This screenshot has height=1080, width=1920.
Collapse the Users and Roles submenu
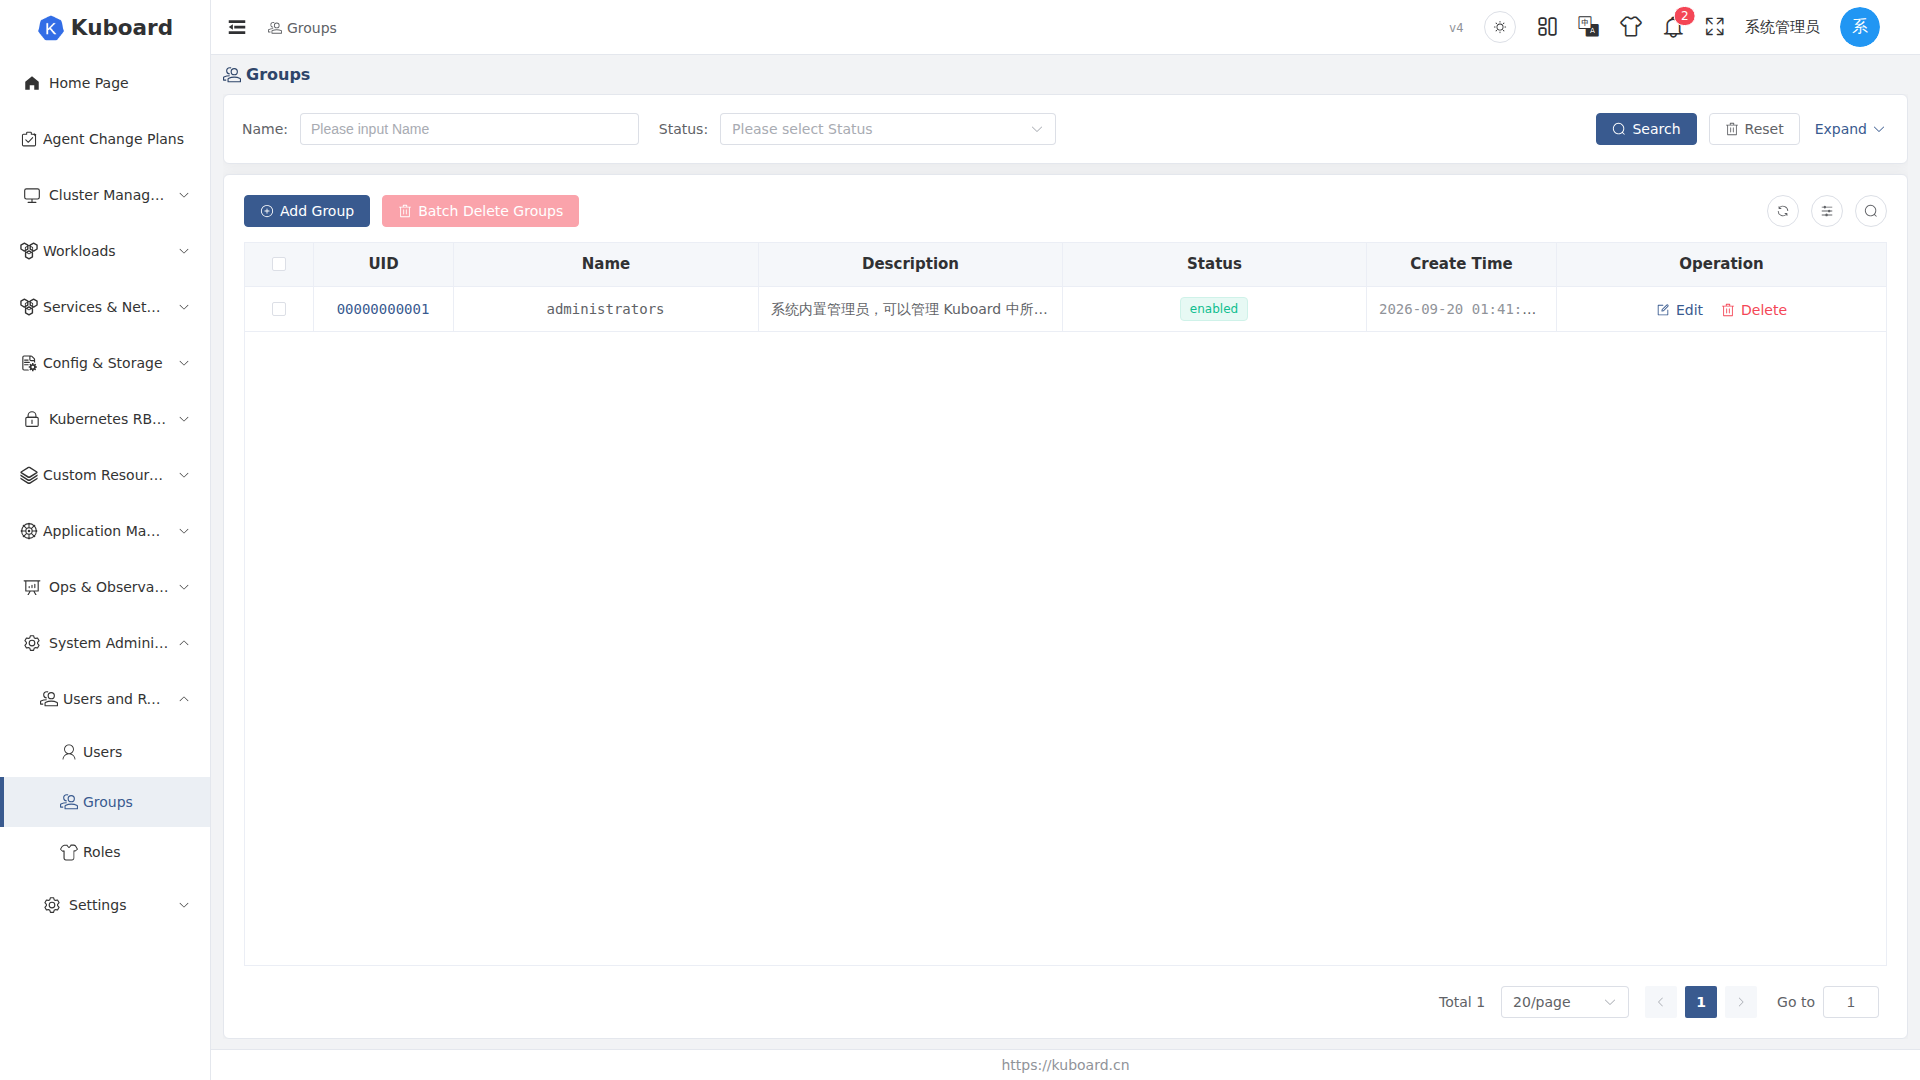click(105, 699)
